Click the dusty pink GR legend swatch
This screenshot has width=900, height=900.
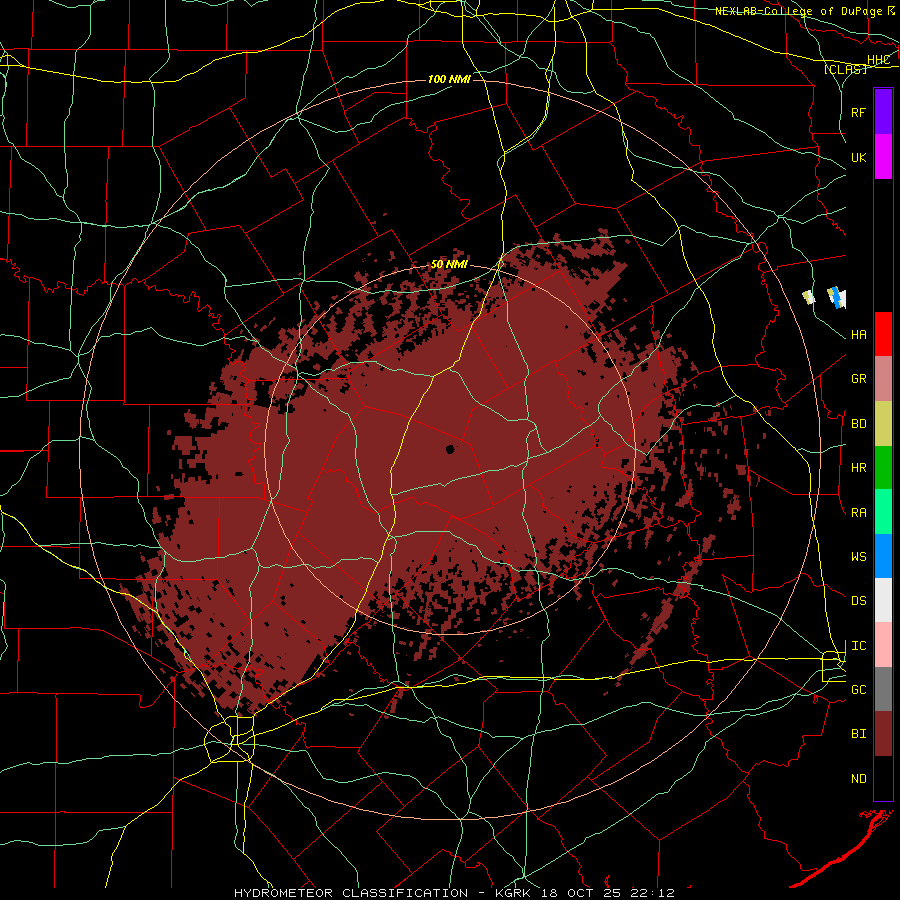(883, 379)
